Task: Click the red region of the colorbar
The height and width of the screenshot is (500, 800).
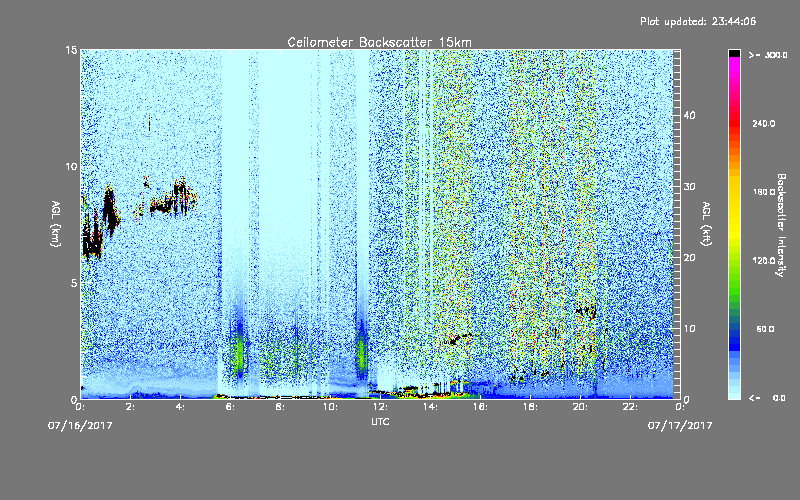Action: coord(734,122)
